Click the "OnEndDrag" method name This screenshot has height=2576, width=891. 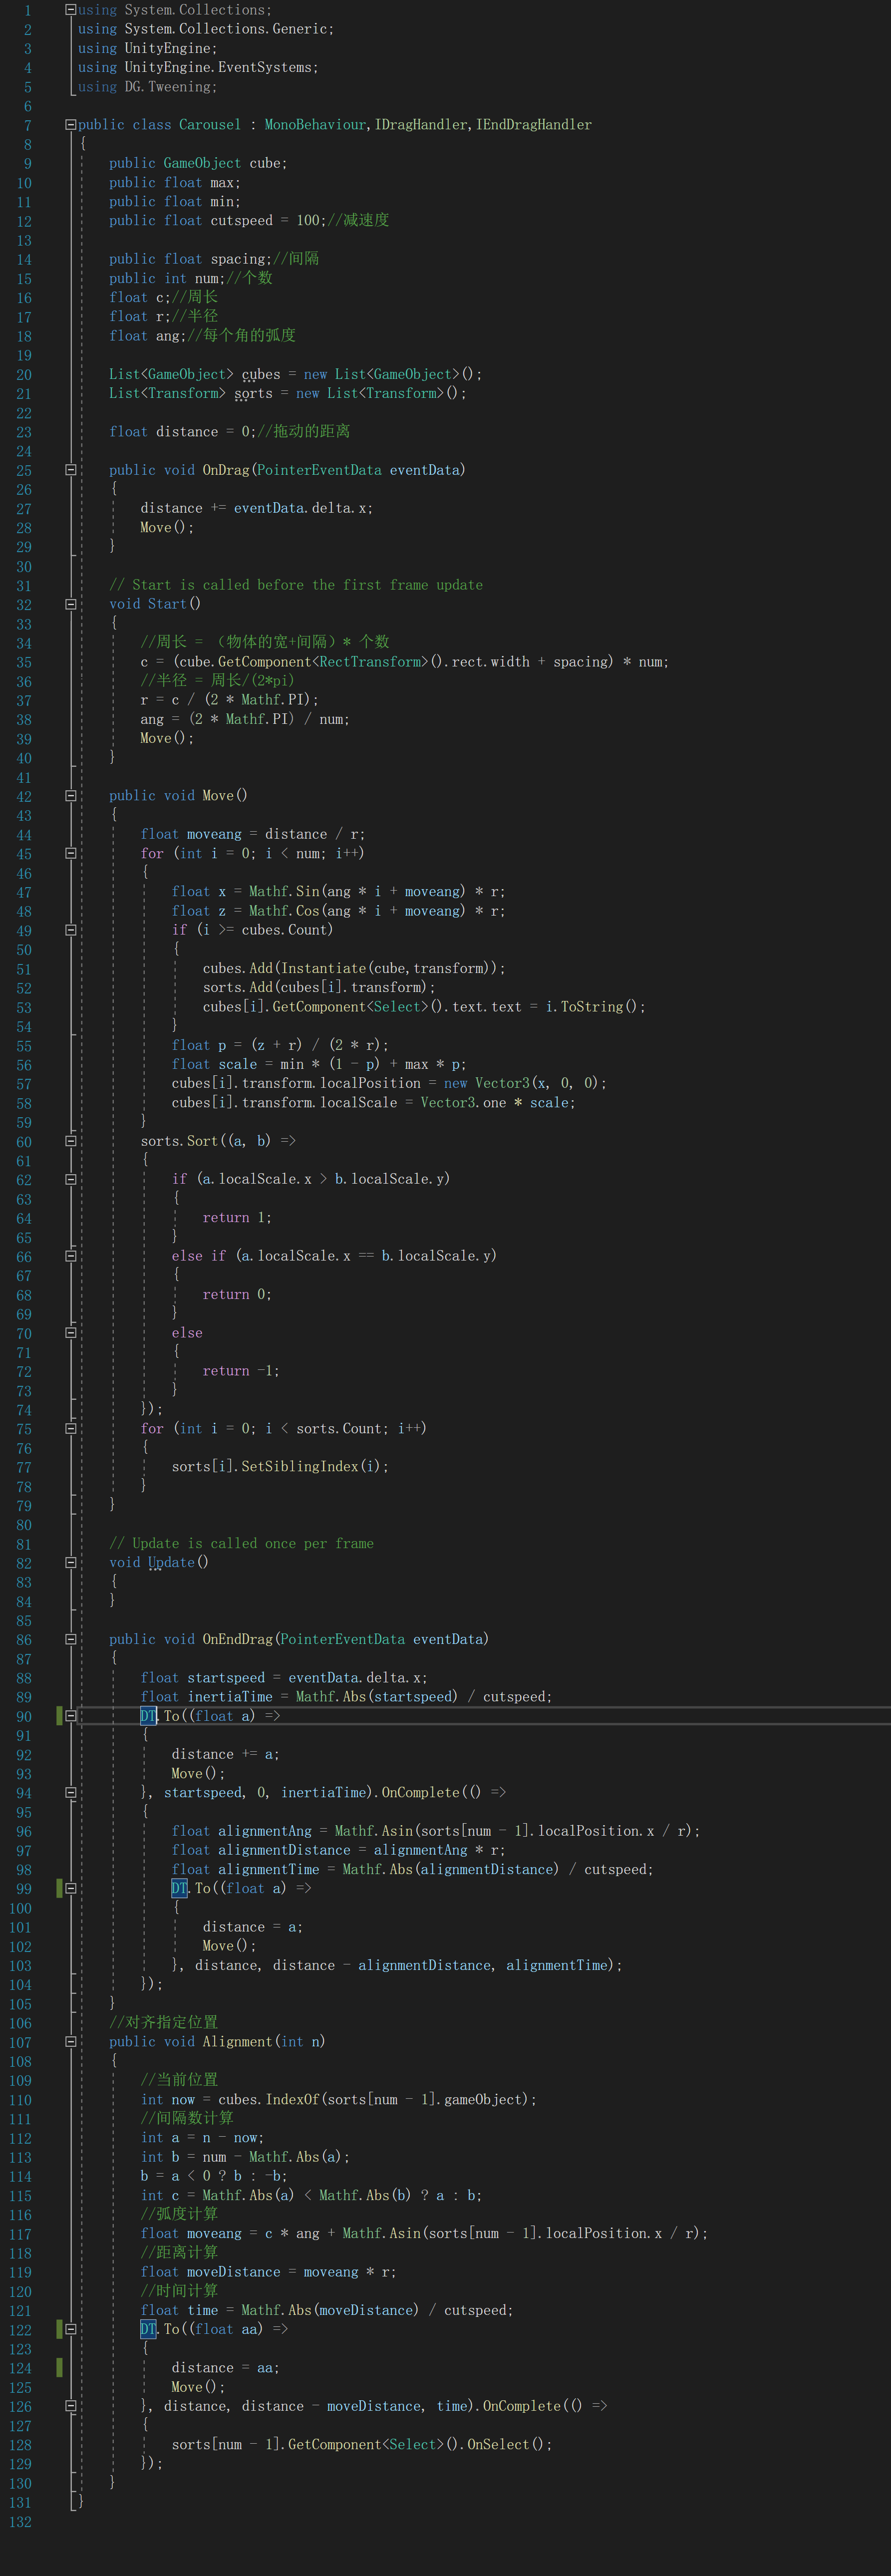238,1640
